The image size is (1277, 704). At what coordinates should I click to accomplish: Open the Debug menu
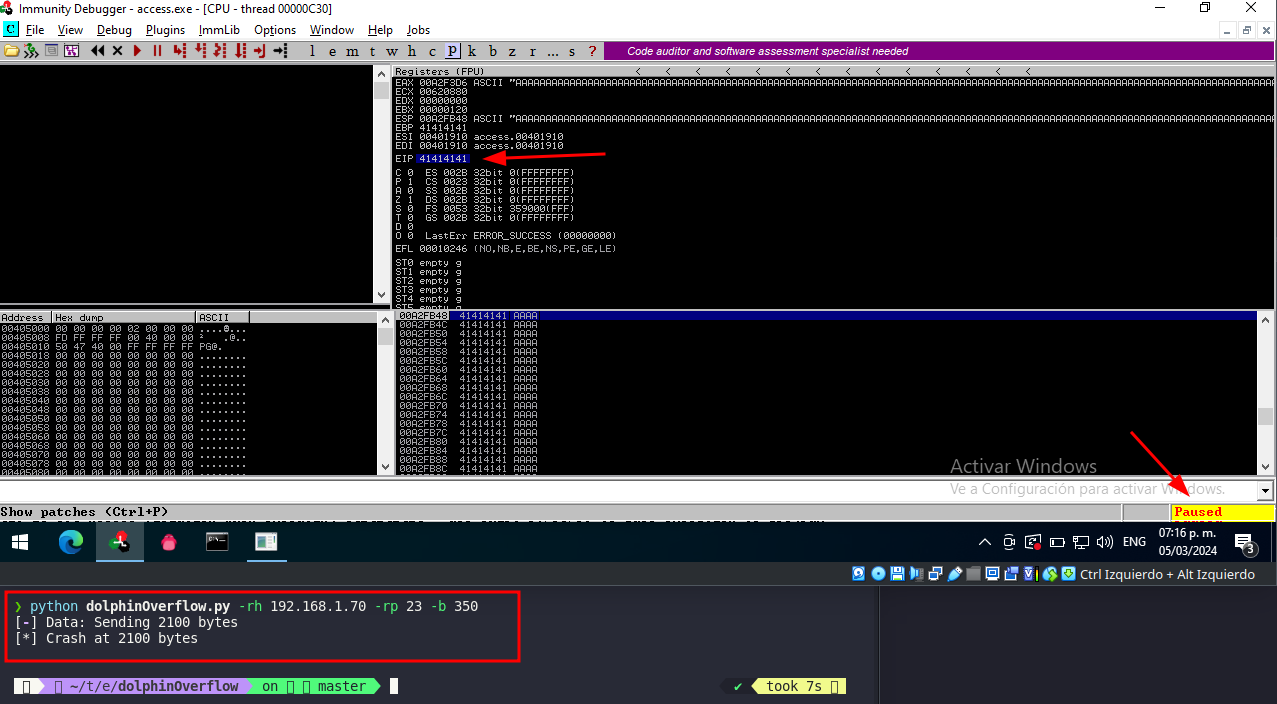114,30
